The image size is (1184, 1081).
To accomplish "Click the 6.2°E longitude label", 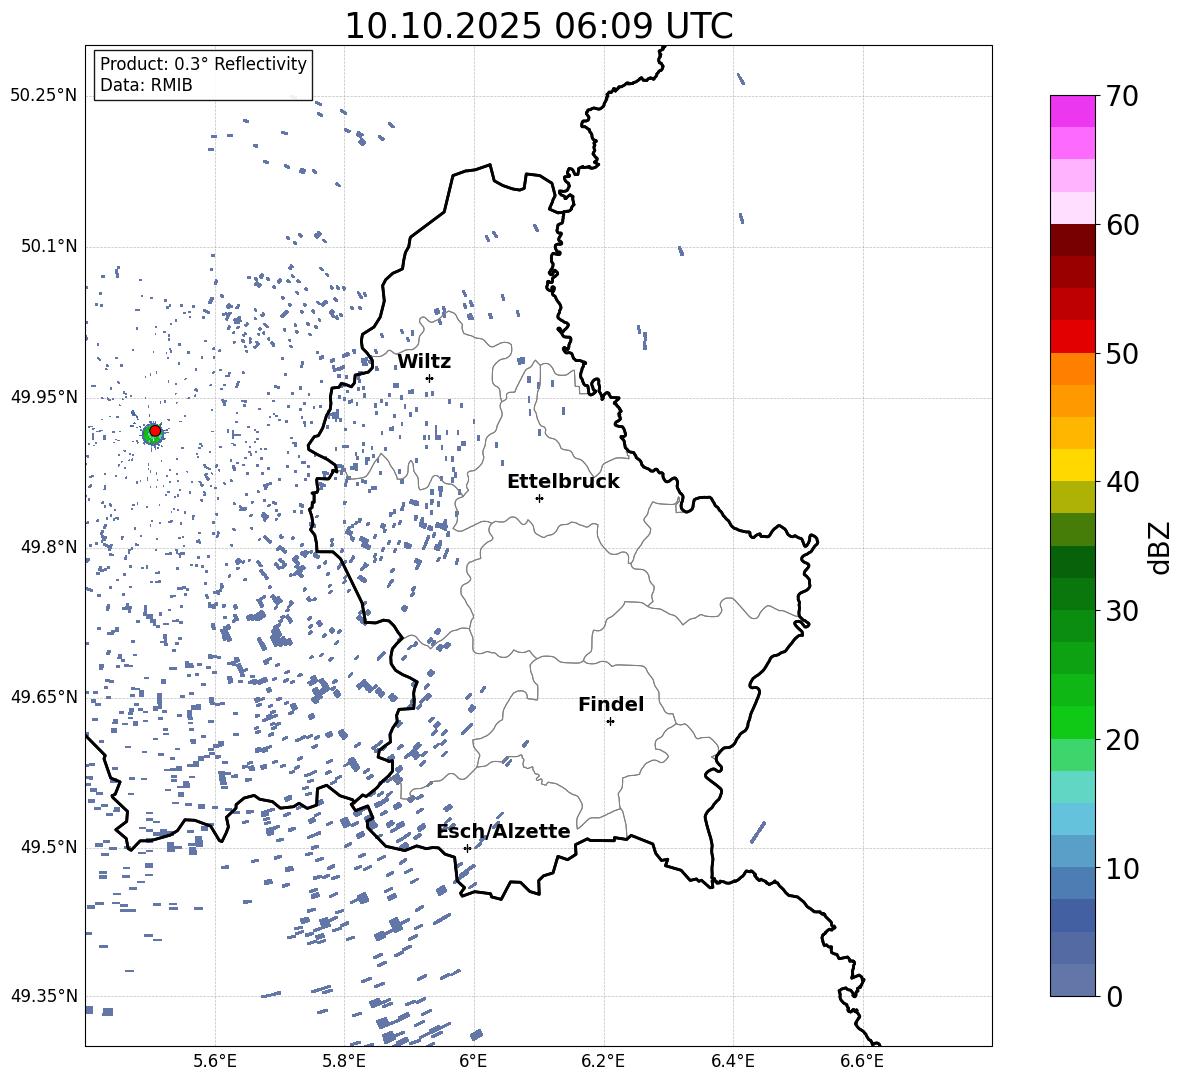I will (603, 1061).
